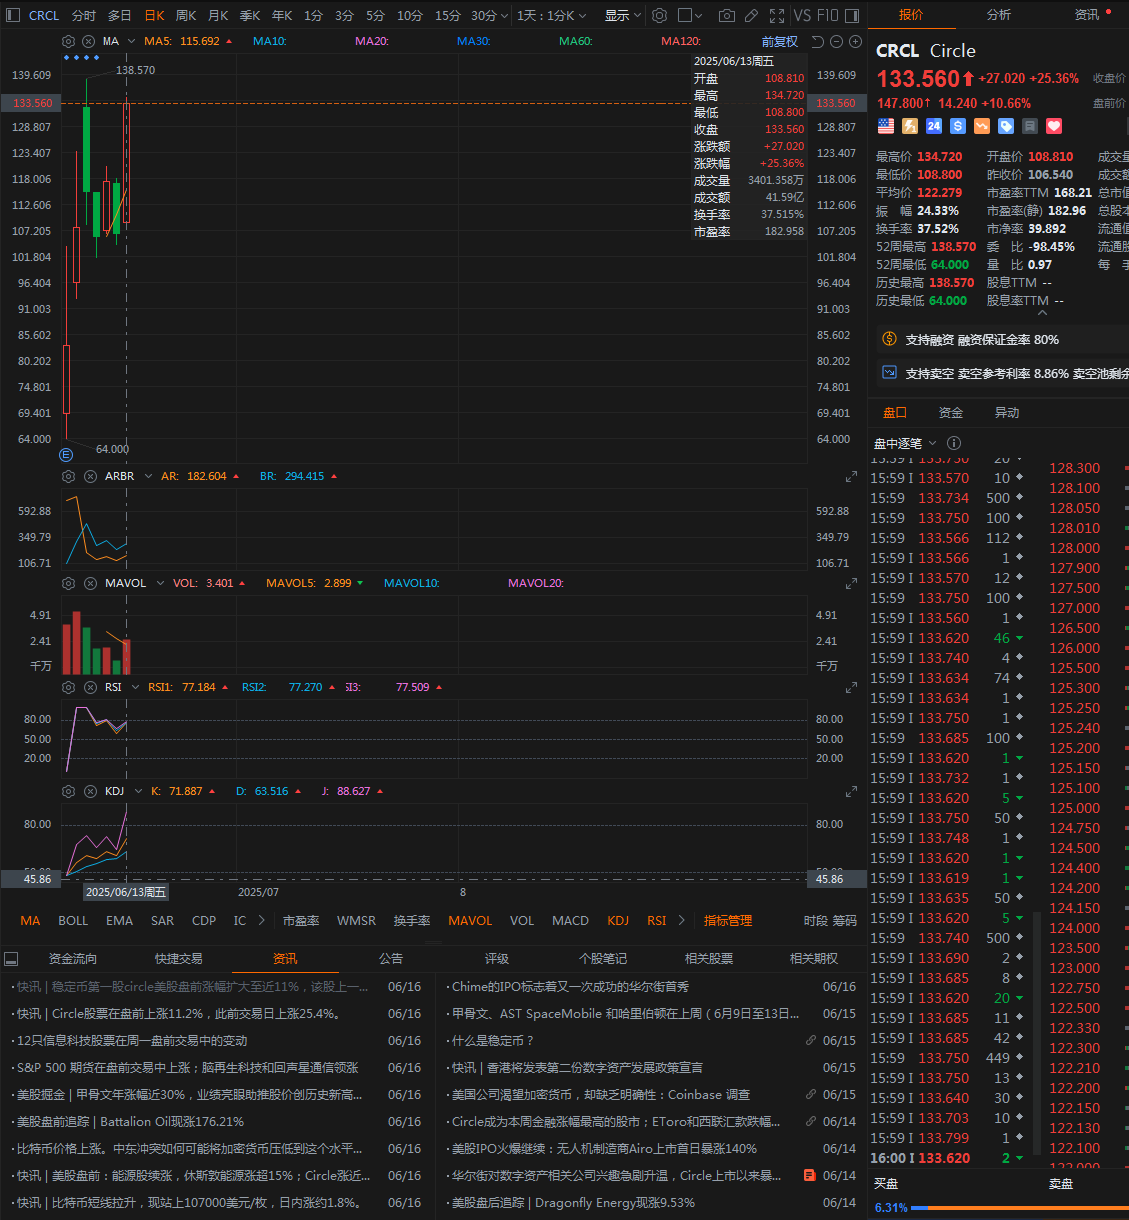Open the VS compare function
The width and height of the screenshot is (1129, 1220).
coord(802,15)
